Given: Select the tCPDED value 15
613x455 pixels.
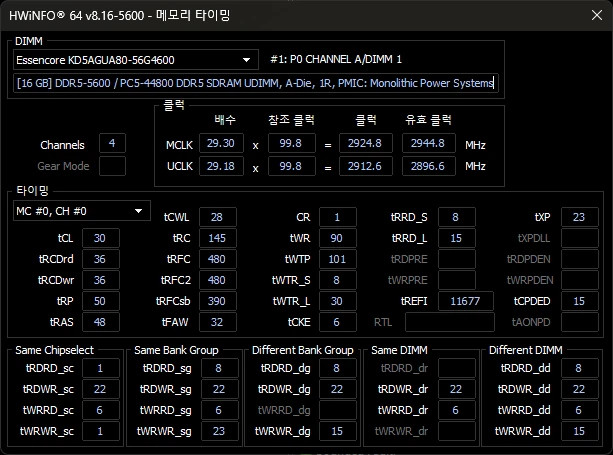Looking at the screenshot, I should (x=580, y=301).
